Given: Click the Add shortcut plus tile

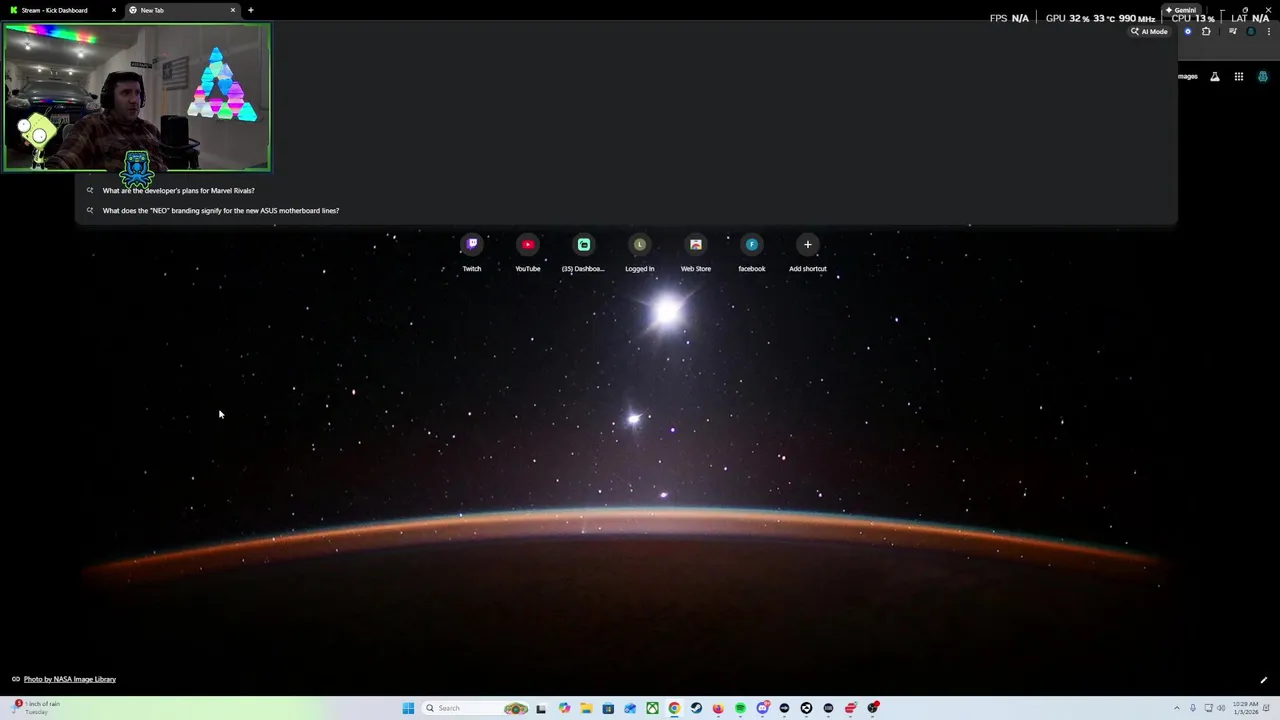Looking at the screenshot, I should pyautogui.click(x=808, y=253).
